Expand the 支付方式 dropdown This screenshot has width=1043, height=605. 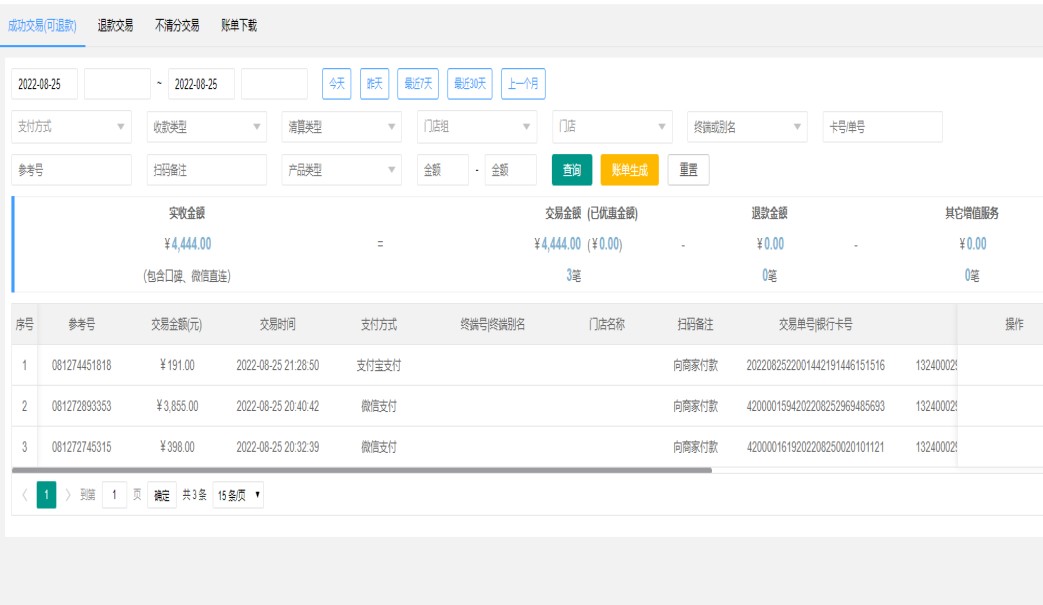72,127
